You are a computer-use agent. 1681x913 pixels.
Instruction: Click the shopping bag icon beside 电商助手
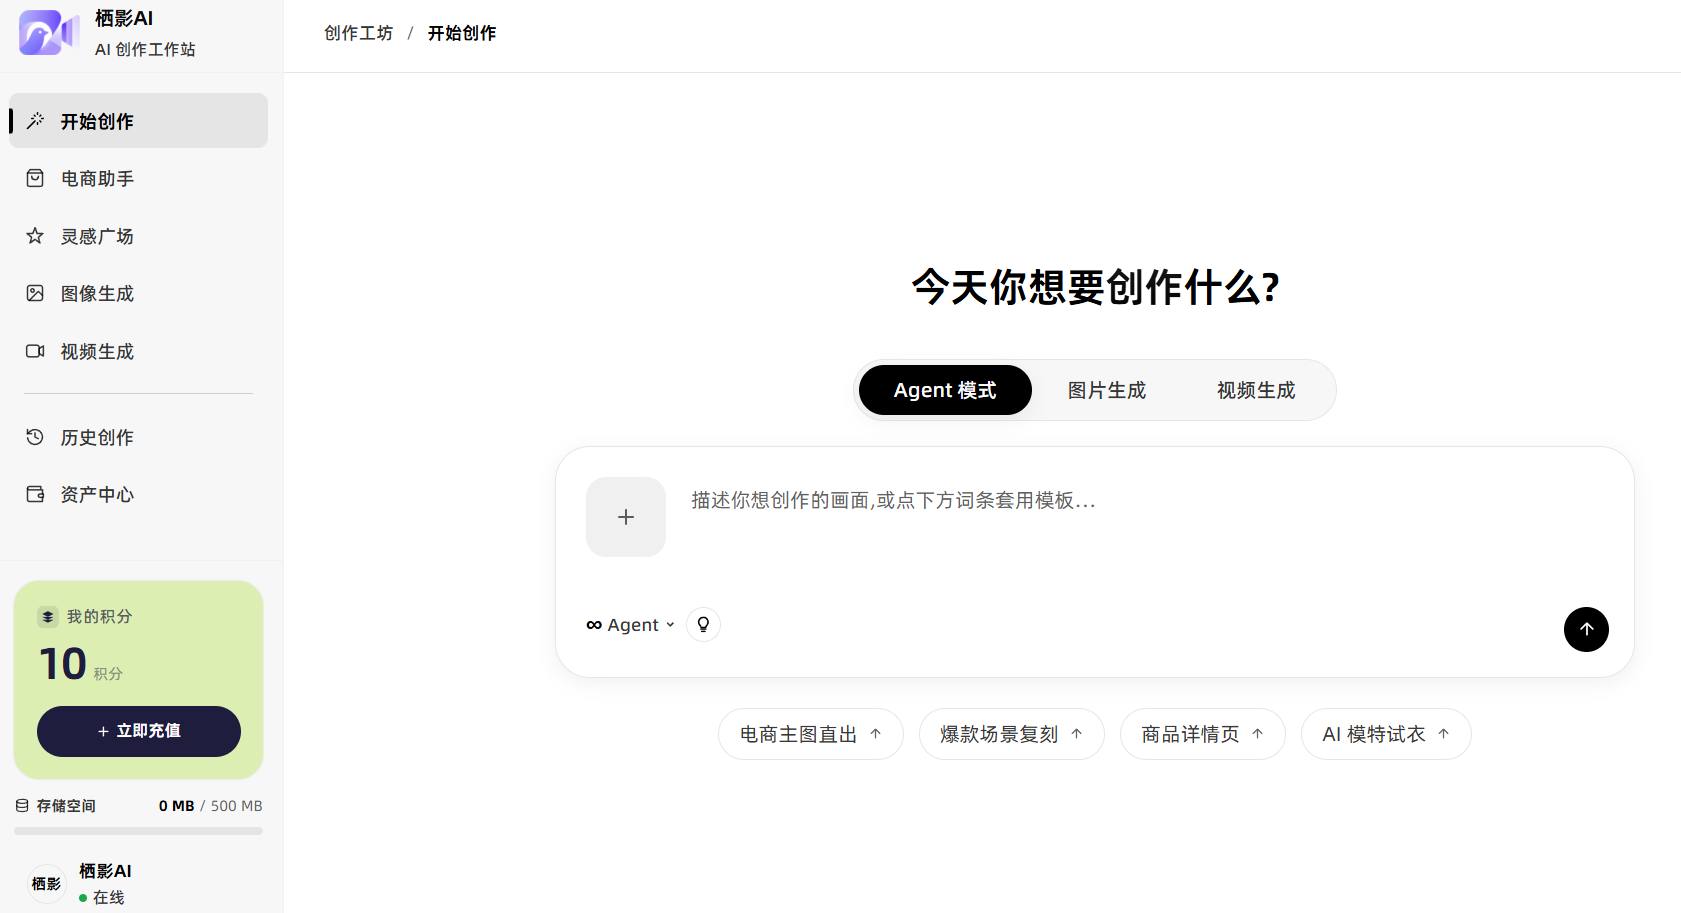coord(35,178)
